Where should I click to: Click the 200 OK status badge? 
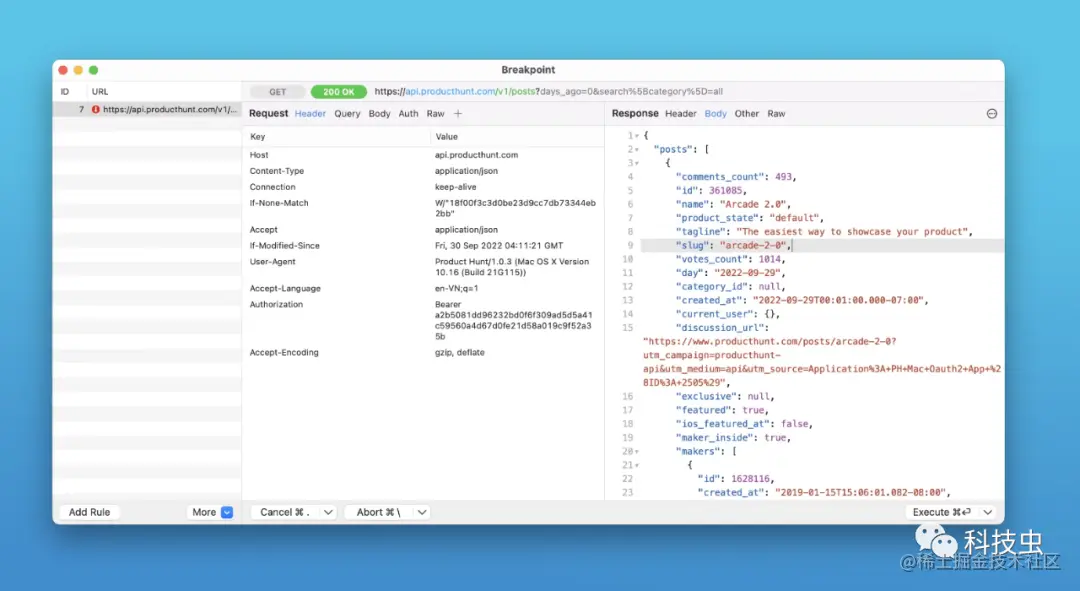click(339, 92)
